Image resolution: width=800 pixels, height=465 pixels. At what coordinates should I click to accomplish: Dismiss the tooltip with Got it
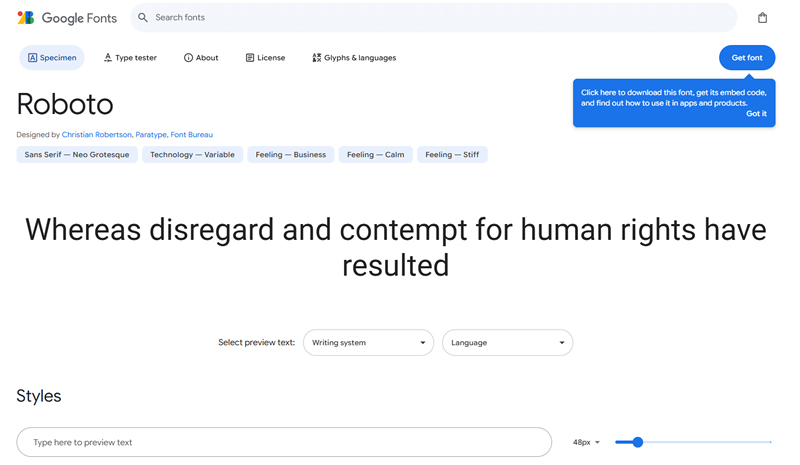click(756, 114)
